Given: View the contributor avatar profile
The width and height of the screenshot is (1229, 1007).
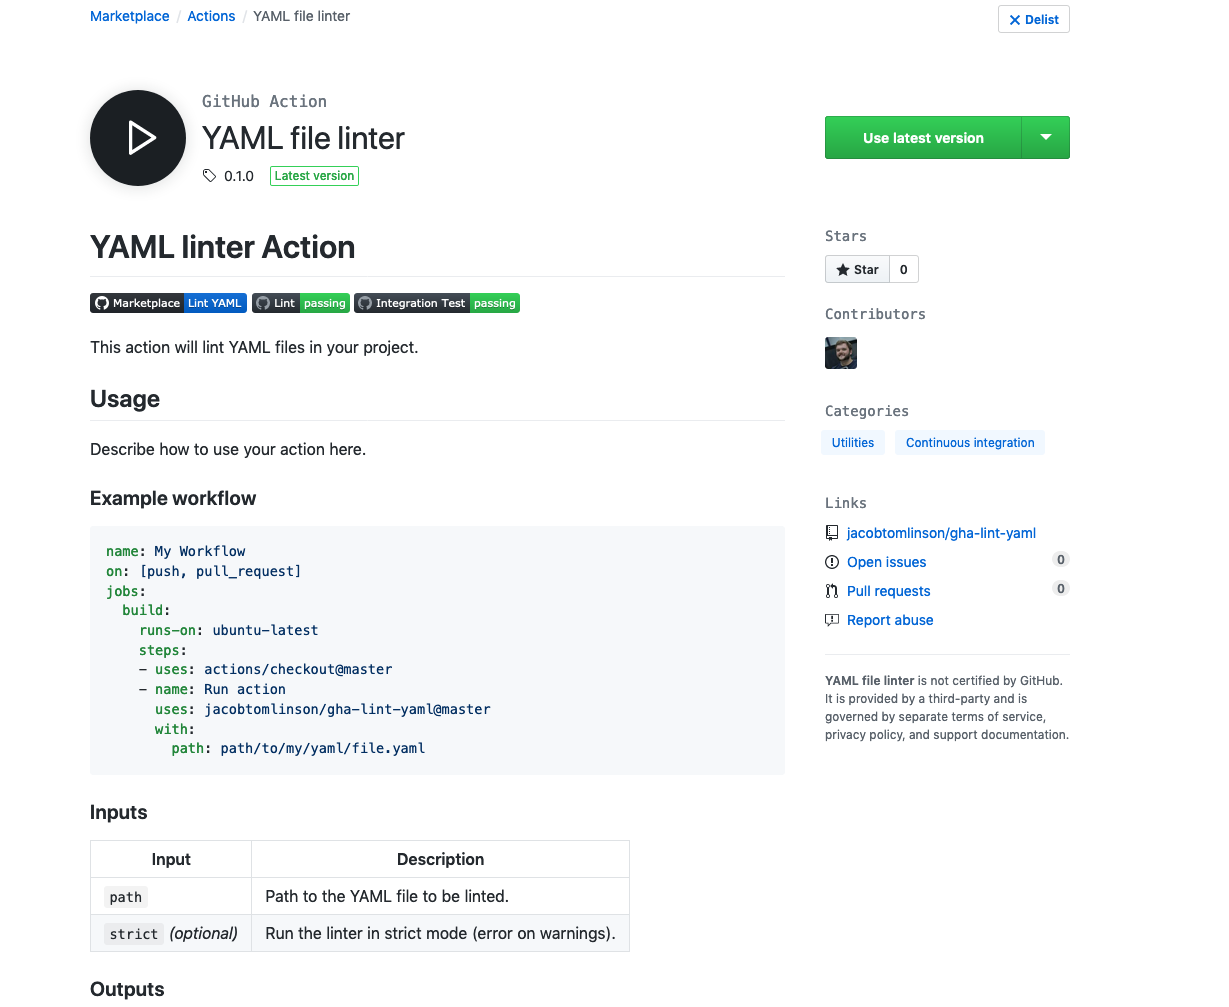Looking at the screenshot, I should pos(841,353).
